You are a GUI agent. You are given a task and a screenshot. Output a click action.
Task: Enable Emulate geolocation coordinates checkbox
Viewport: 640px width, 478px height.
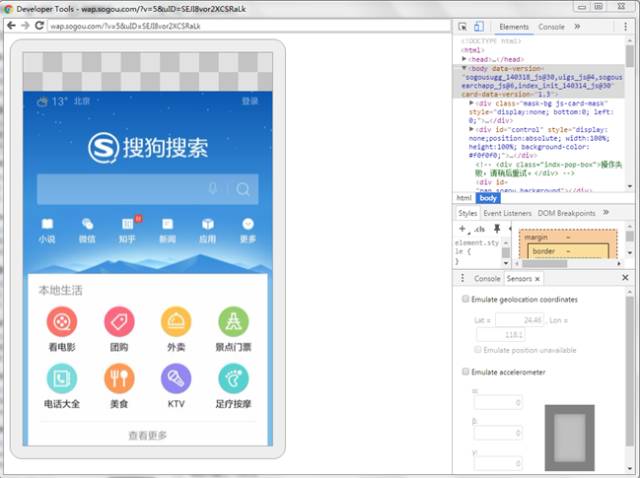pos(465,299)
